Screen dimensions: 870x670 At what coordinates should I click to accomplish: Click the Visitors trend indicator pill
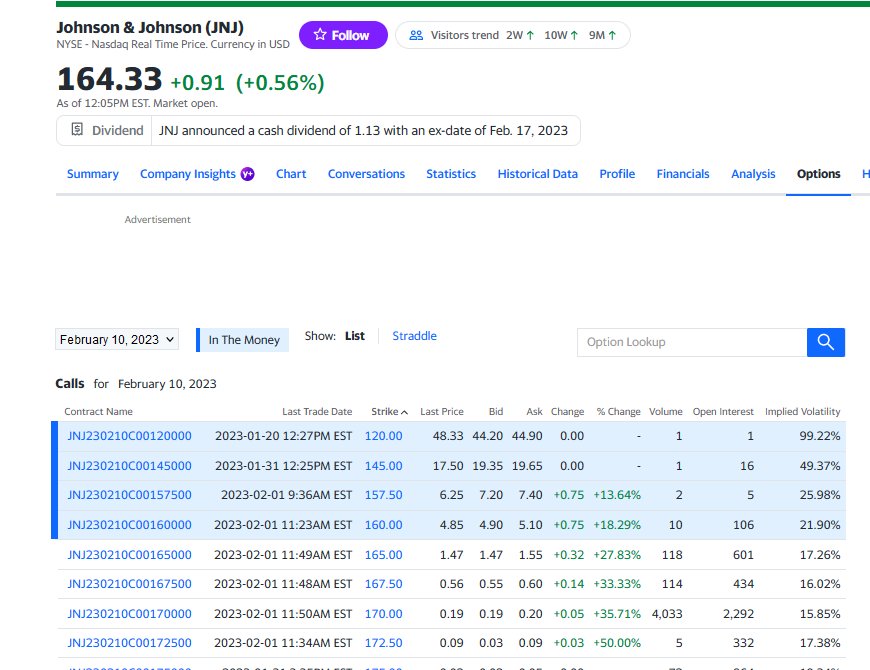[513, 35]
